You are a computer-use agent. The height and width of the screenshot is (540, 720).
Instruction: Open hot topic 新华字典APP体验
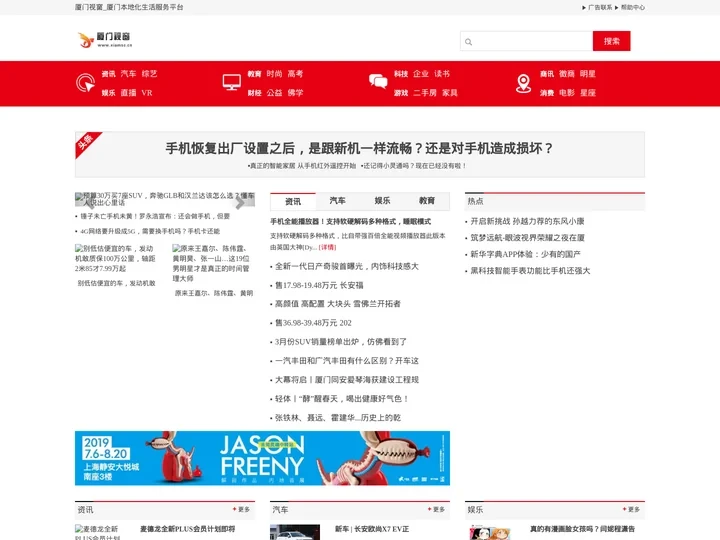[525, 254]
